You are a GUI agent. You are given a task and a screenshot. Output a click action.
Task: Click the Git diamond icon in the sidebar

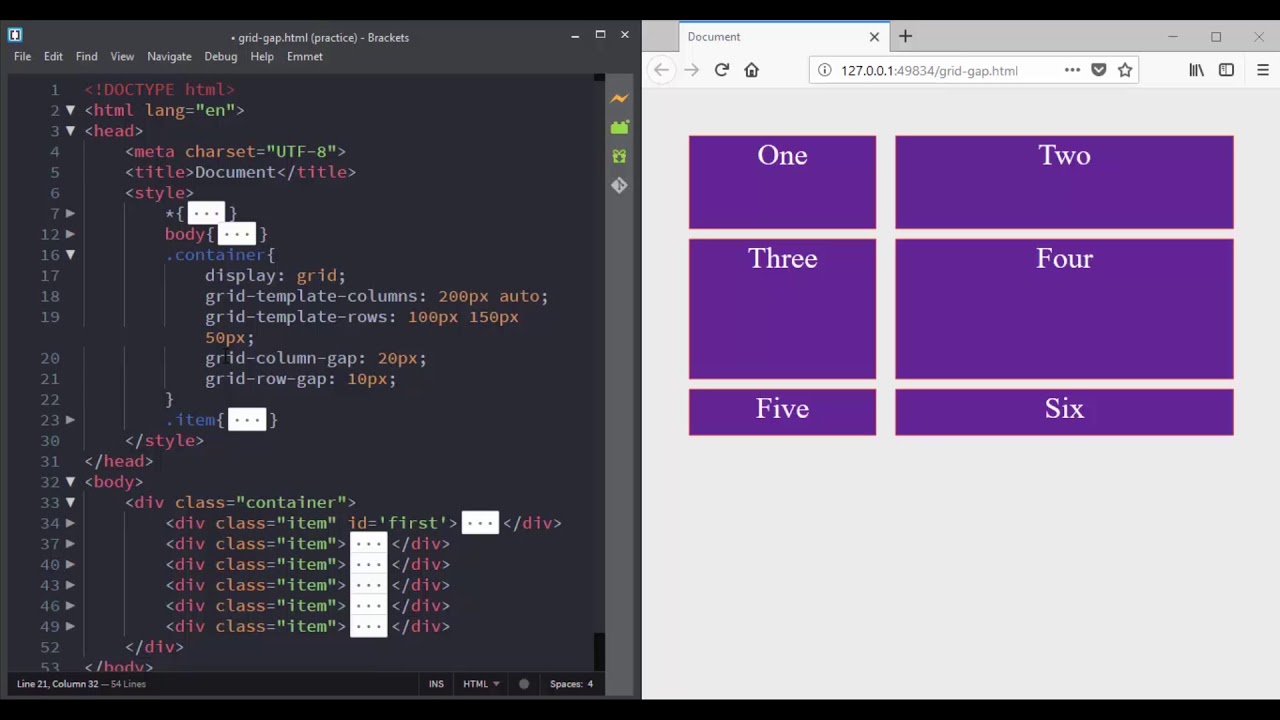pos(619,185)
